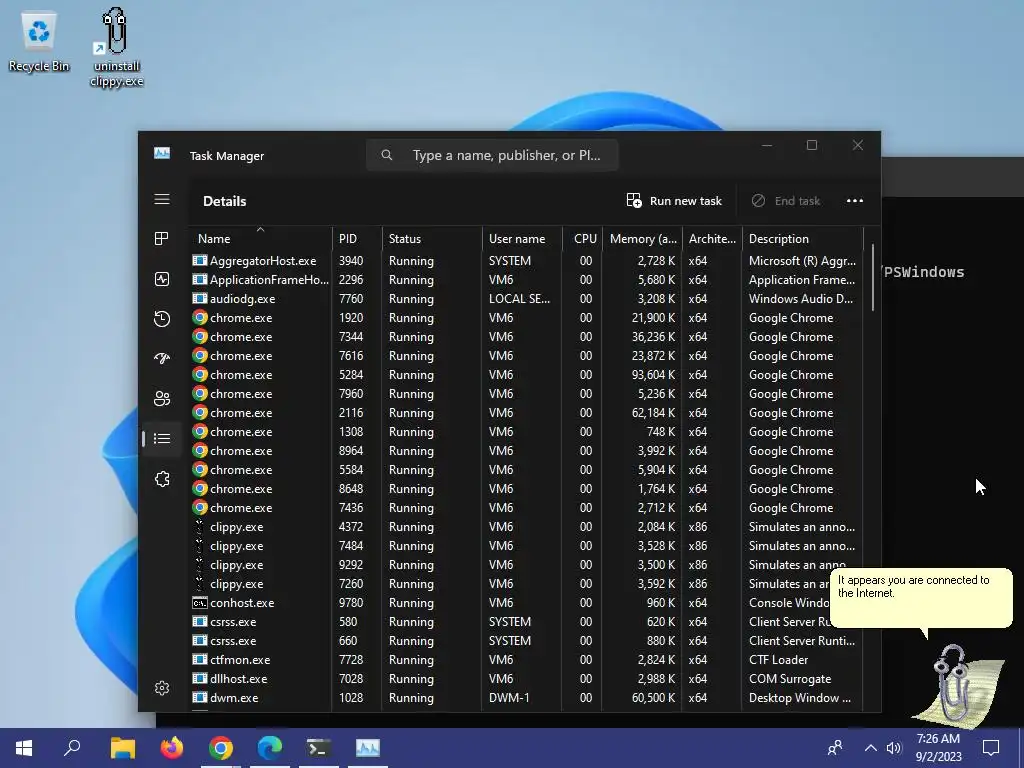Click the End task button
Viewport: 1024px width, 768px height.
[786, 200]
